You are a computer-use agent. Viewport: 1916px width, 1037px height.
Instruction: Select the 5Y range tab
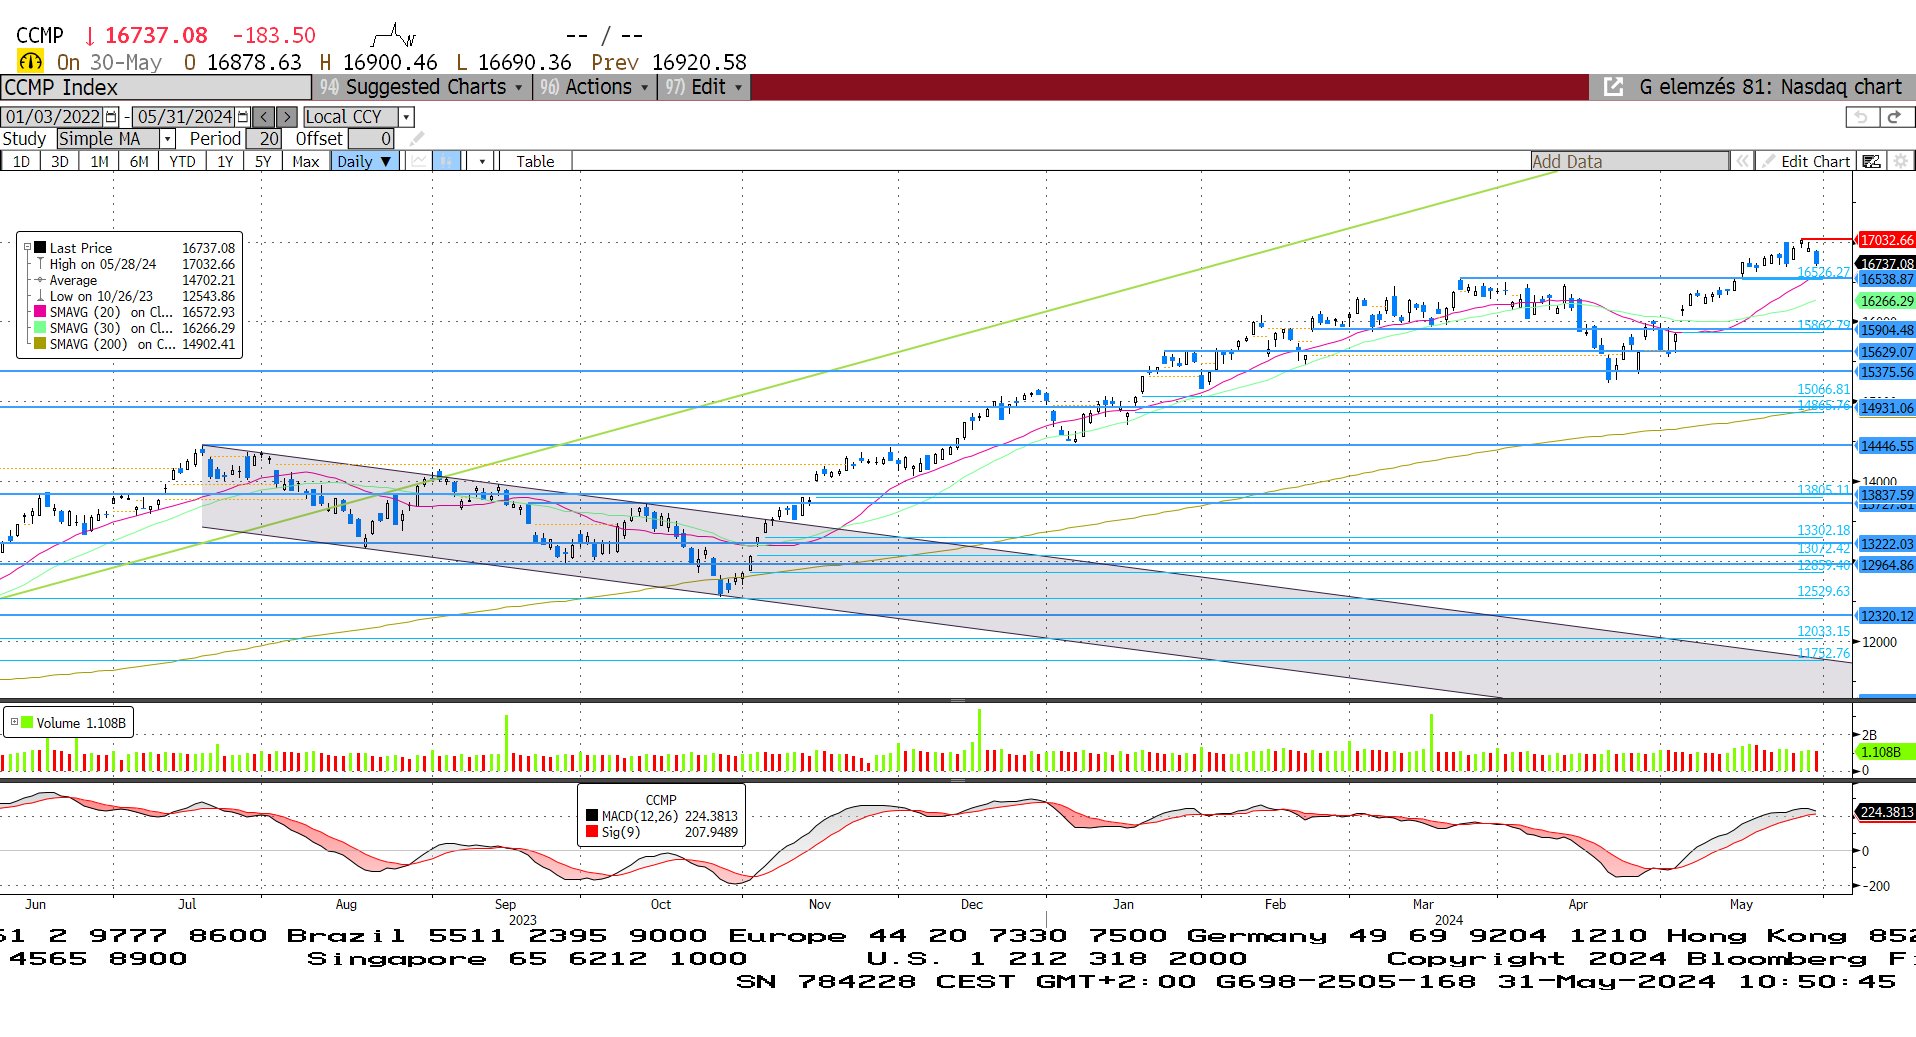click(x=263, y=161)
